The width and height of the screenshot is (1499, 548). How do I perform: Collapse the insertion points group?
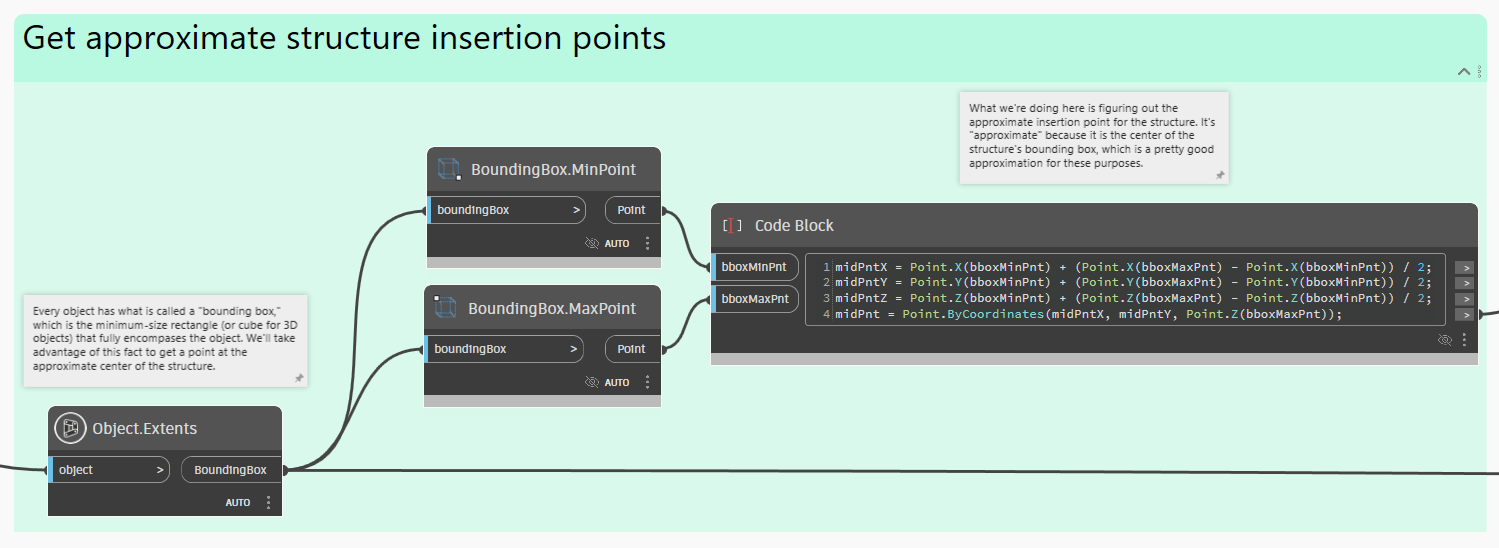coord(1464,72)
